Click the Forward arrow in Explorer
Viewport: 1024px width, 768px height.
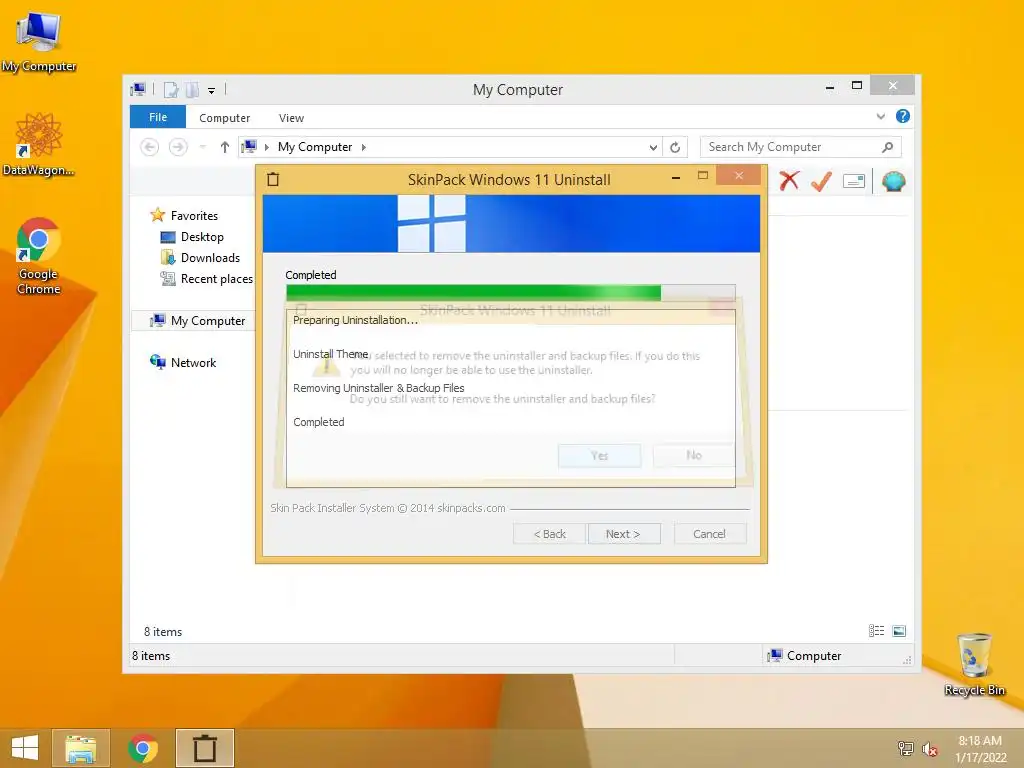(178, 147)
